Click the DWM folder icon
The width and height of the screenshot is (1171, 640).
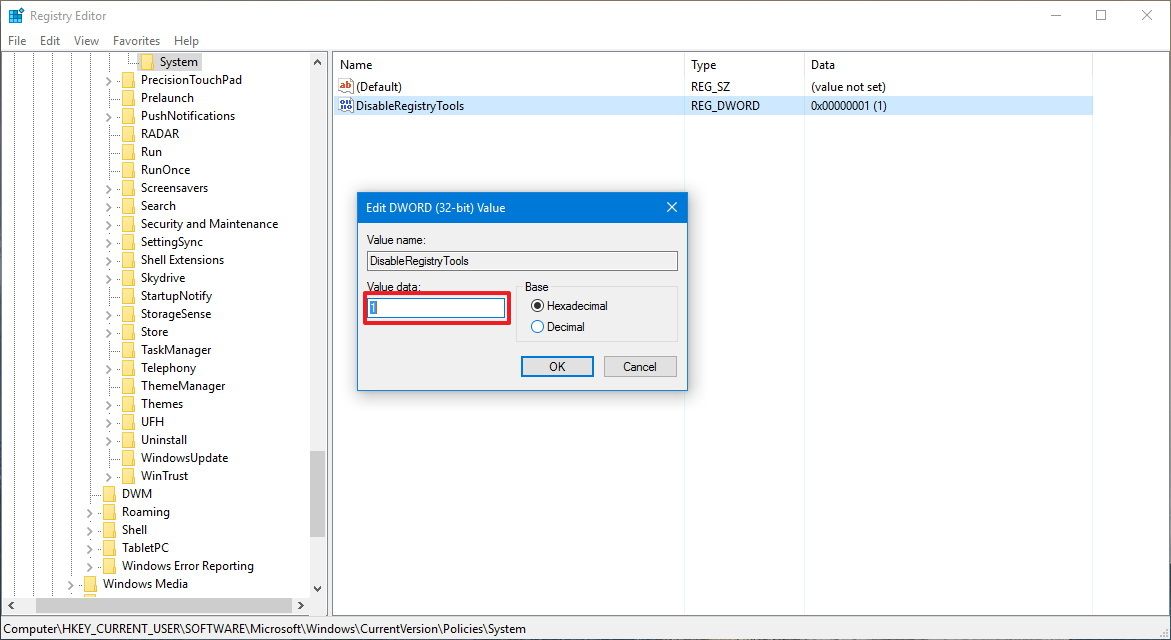click(112, 493)
